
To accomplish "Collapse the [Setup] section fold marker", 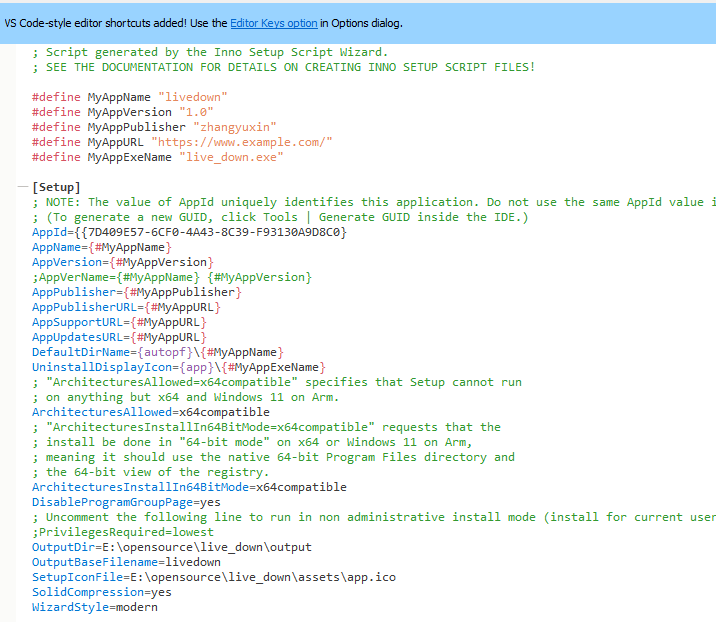I will pyautogui.click(x=22, y=187).
